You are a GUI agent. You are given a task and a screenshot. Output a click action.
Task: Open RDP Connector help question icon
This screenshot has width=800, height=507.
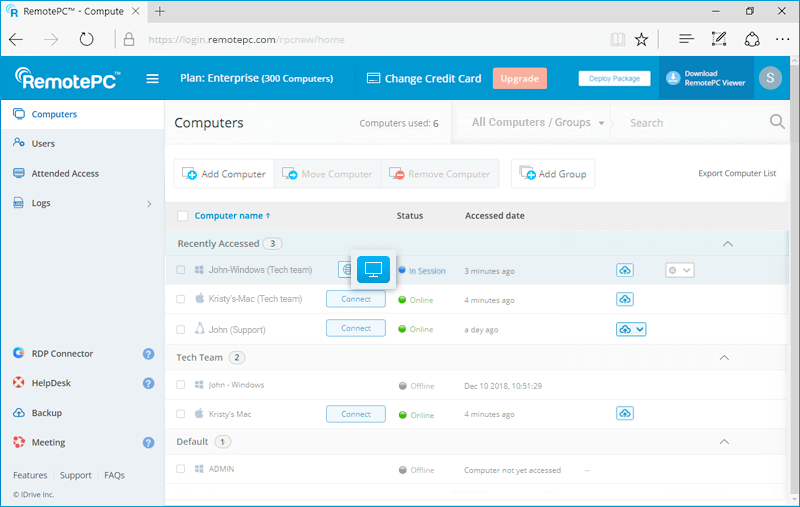coord(148,353)
